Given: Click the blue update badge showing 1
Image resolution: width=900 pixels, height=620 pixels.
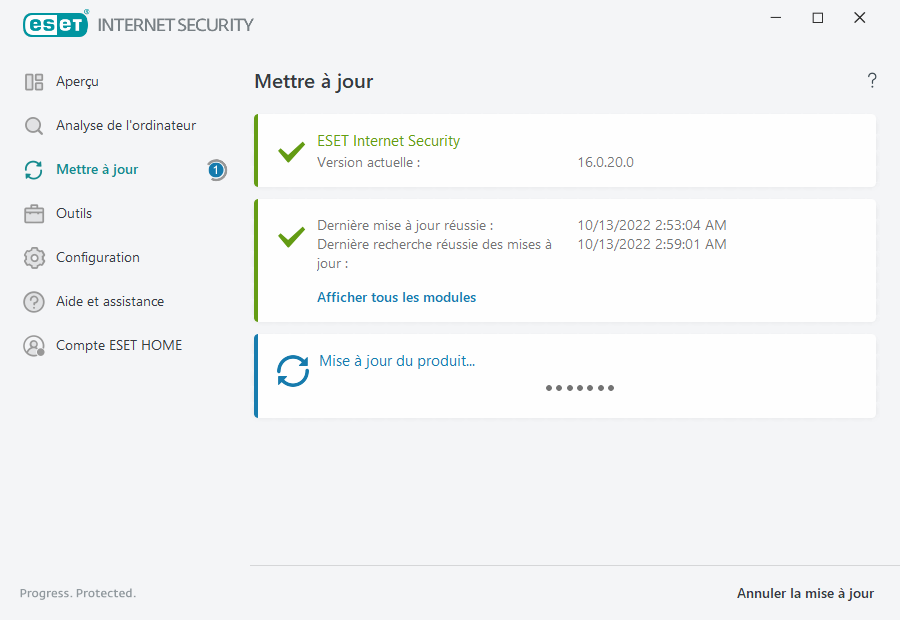Looking at the screenshot, I should (216, 170).
